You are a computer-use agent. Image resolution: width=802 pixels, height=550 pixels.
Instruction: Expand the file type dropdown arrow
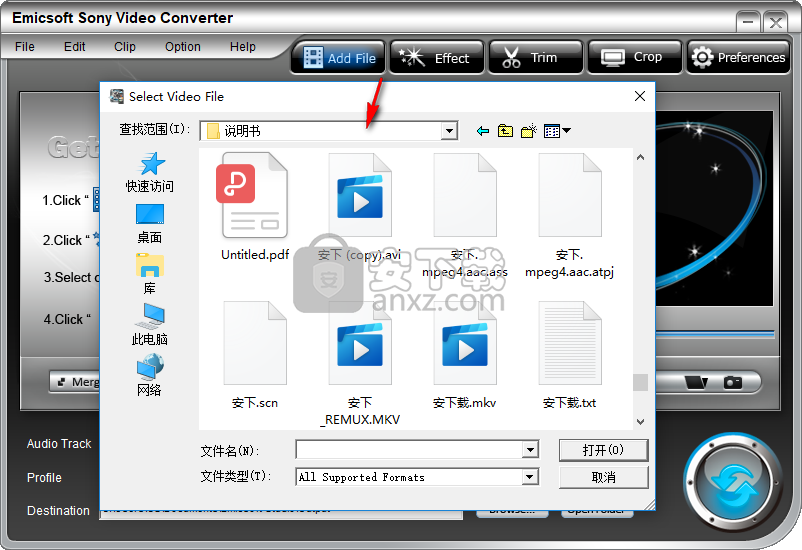click(x=530, y=477)
